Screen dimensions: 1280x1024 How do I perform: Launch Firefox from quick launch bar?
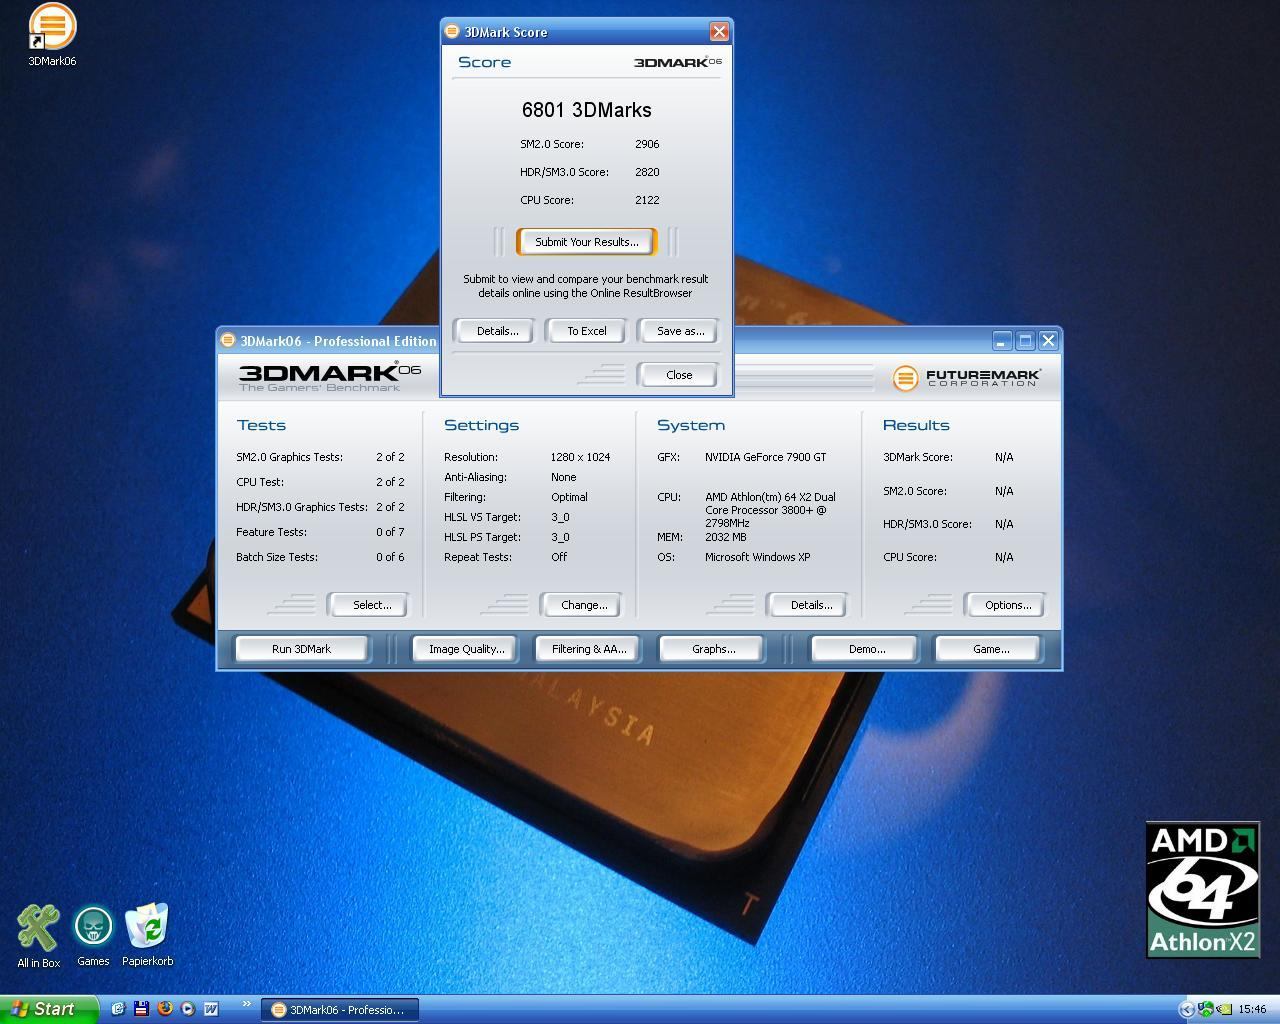click(165, 1009)
